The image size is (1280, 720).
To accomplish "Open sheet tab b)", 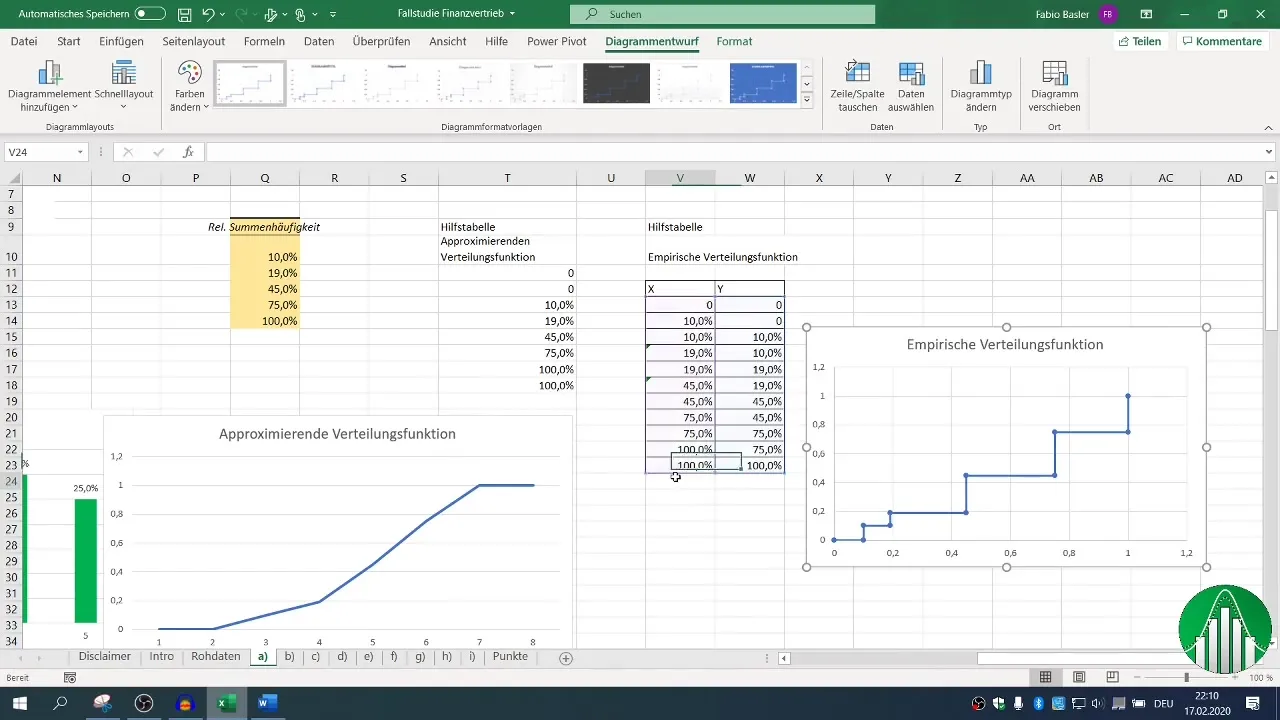I will tap(289, 657).
